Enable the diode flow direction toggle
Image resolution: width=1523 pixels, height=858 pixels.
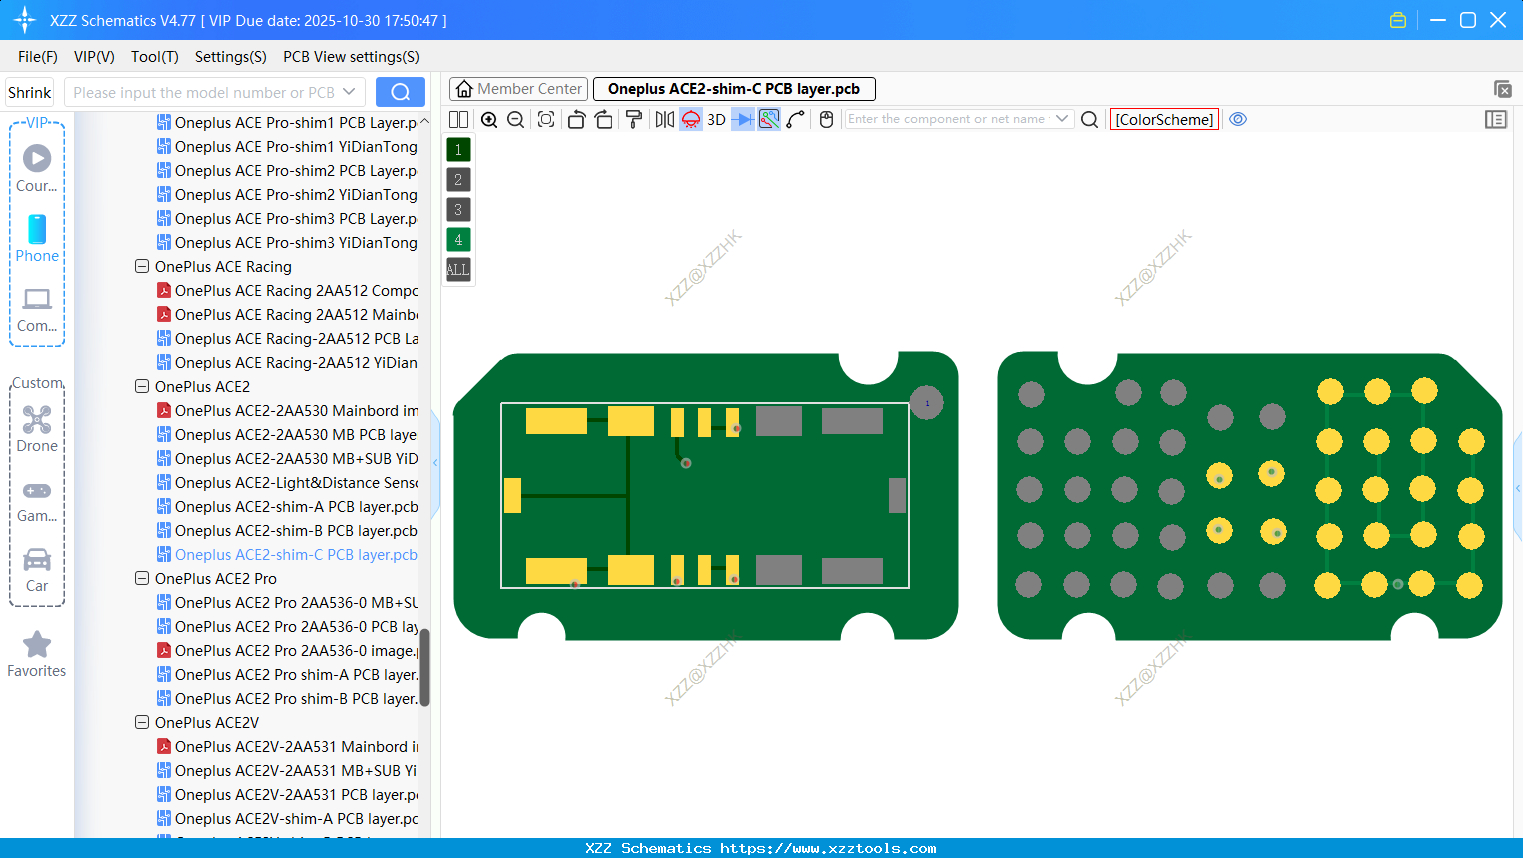742,119
